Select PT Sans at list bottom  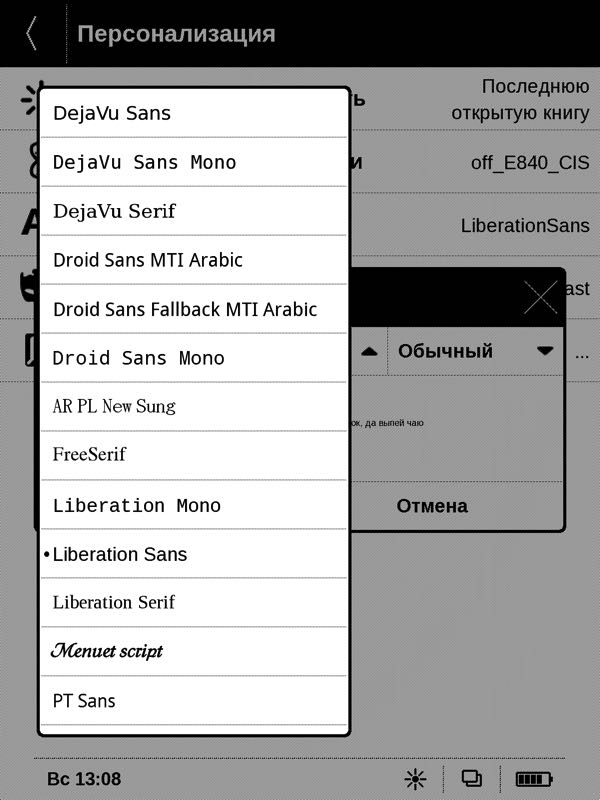click(194, 701)
